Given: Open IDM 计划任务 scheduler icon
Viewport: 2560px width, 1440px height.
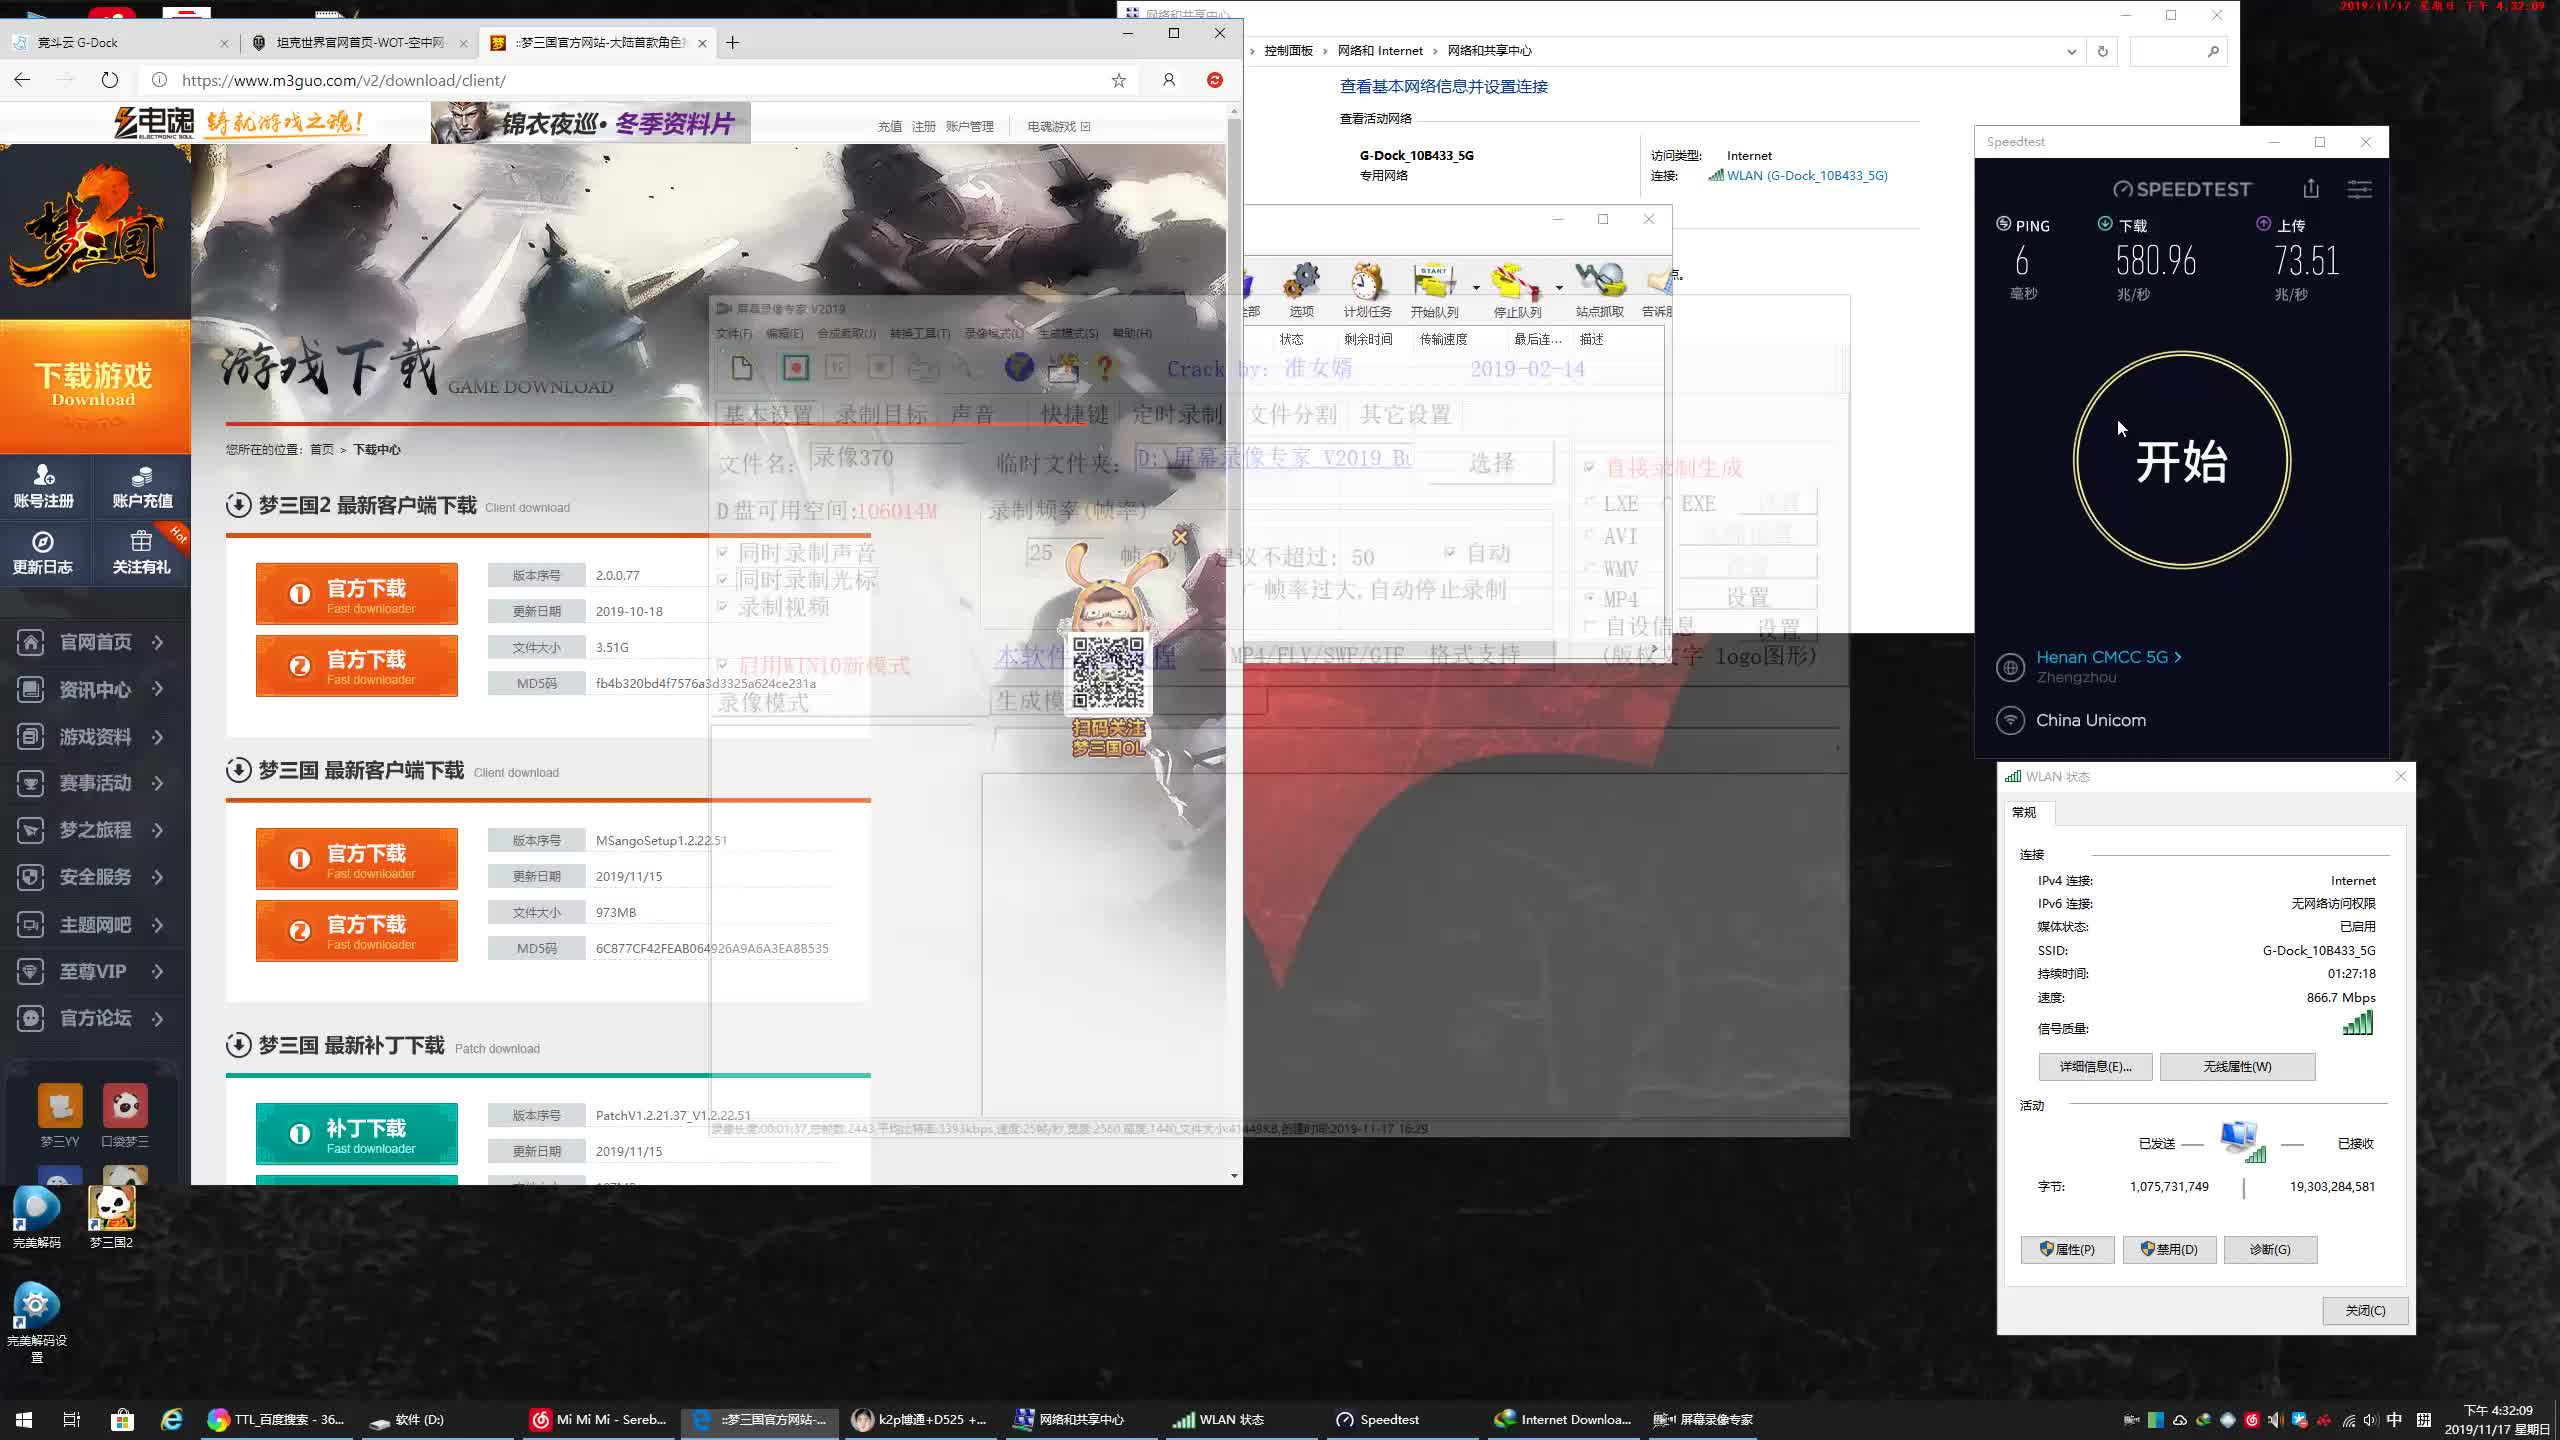Looking at the screenshot, I should pos(1367,290).
